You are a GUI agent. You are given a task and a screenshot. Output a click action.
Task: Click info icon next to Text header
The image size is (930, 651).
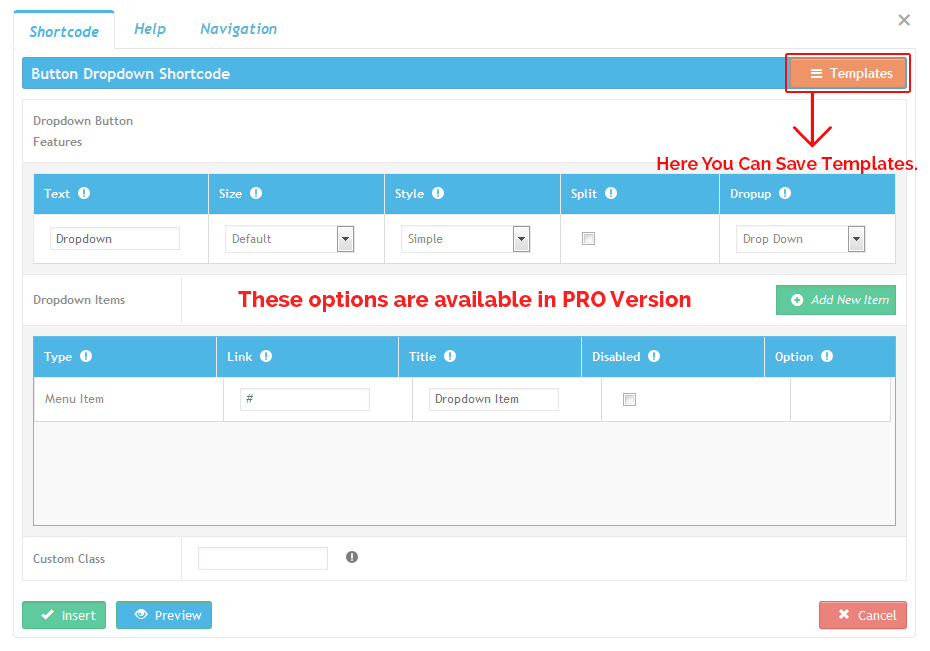pos(84,194)
